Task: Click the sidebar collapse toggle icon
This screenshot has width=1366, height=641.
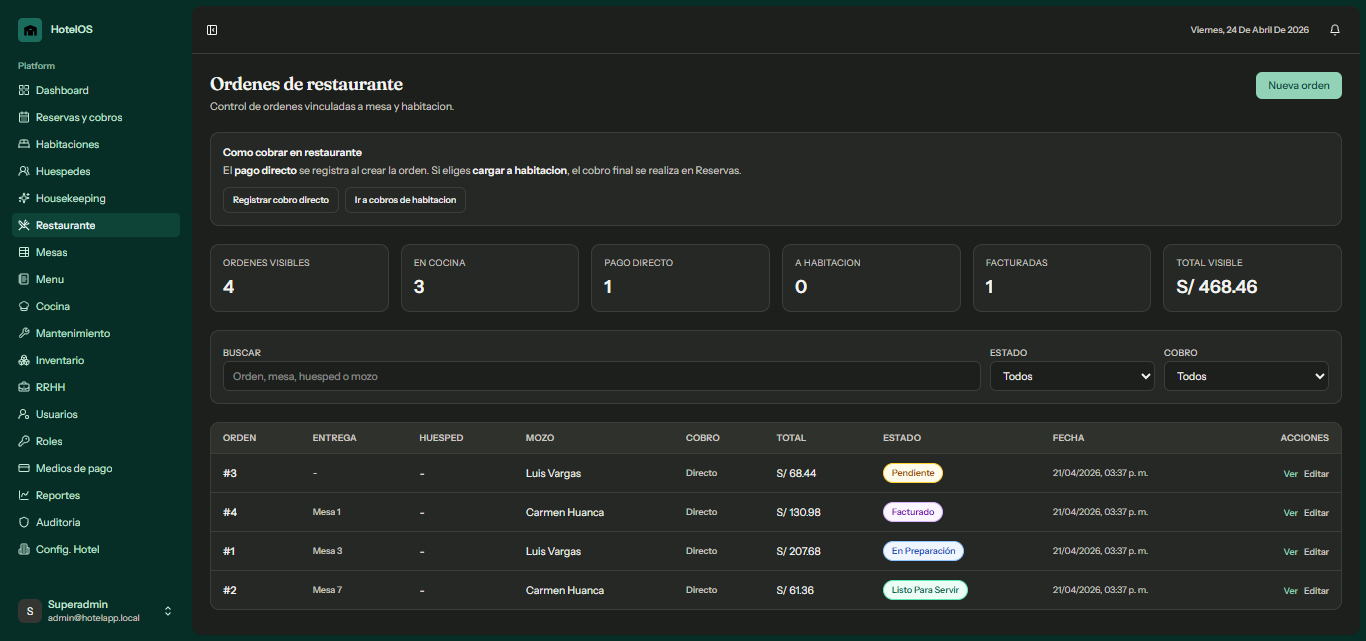Action: coord(212,30)
